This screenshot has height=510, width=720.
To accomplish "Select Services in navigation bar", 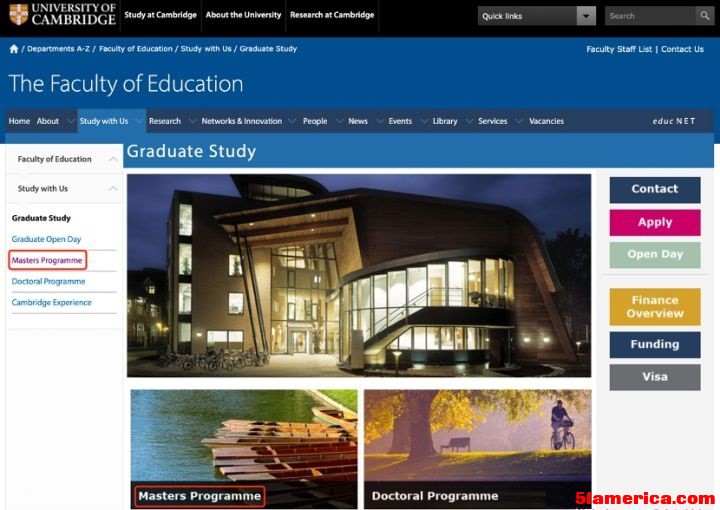I will click(493, 121).
